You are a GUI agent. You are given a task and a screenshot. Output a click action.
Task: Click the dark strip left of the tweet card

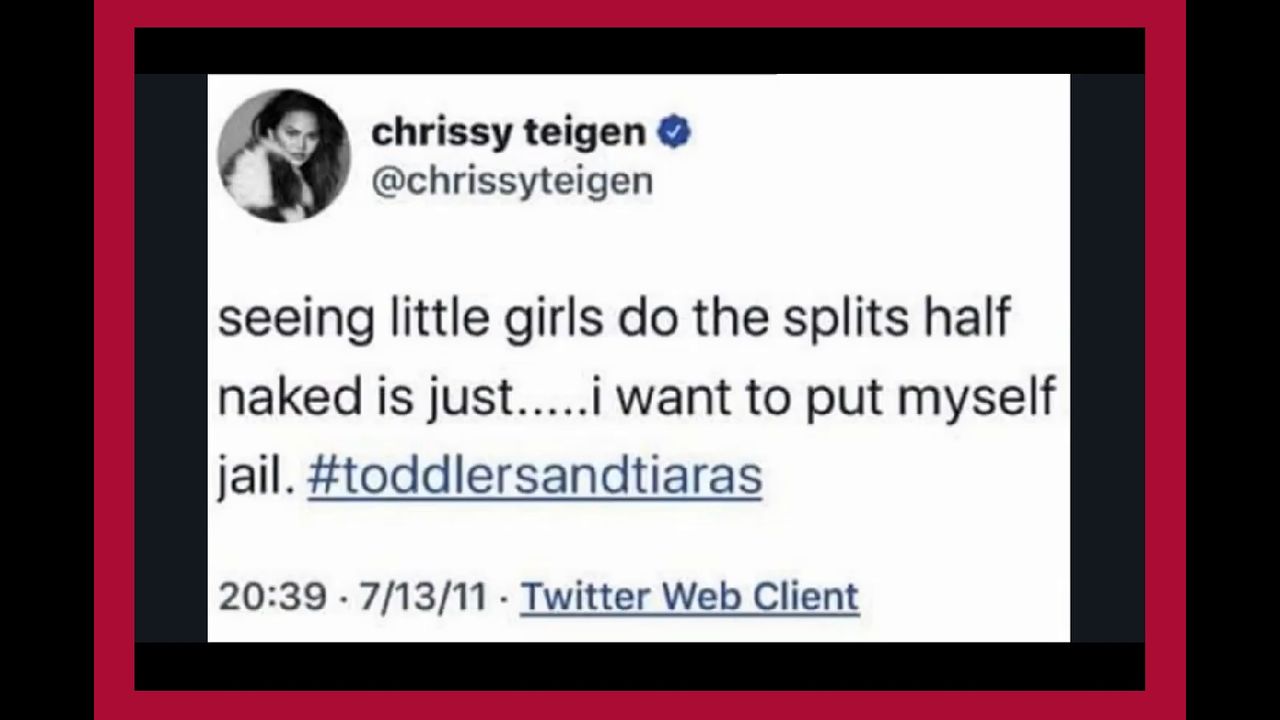(x=171, y=360)
